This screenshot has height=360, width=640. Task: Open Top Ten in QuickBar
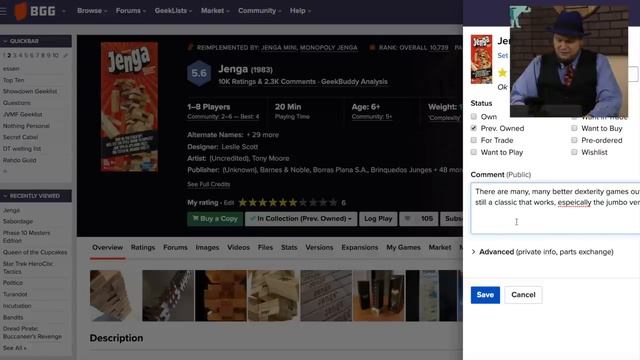[x=13, y=80]
